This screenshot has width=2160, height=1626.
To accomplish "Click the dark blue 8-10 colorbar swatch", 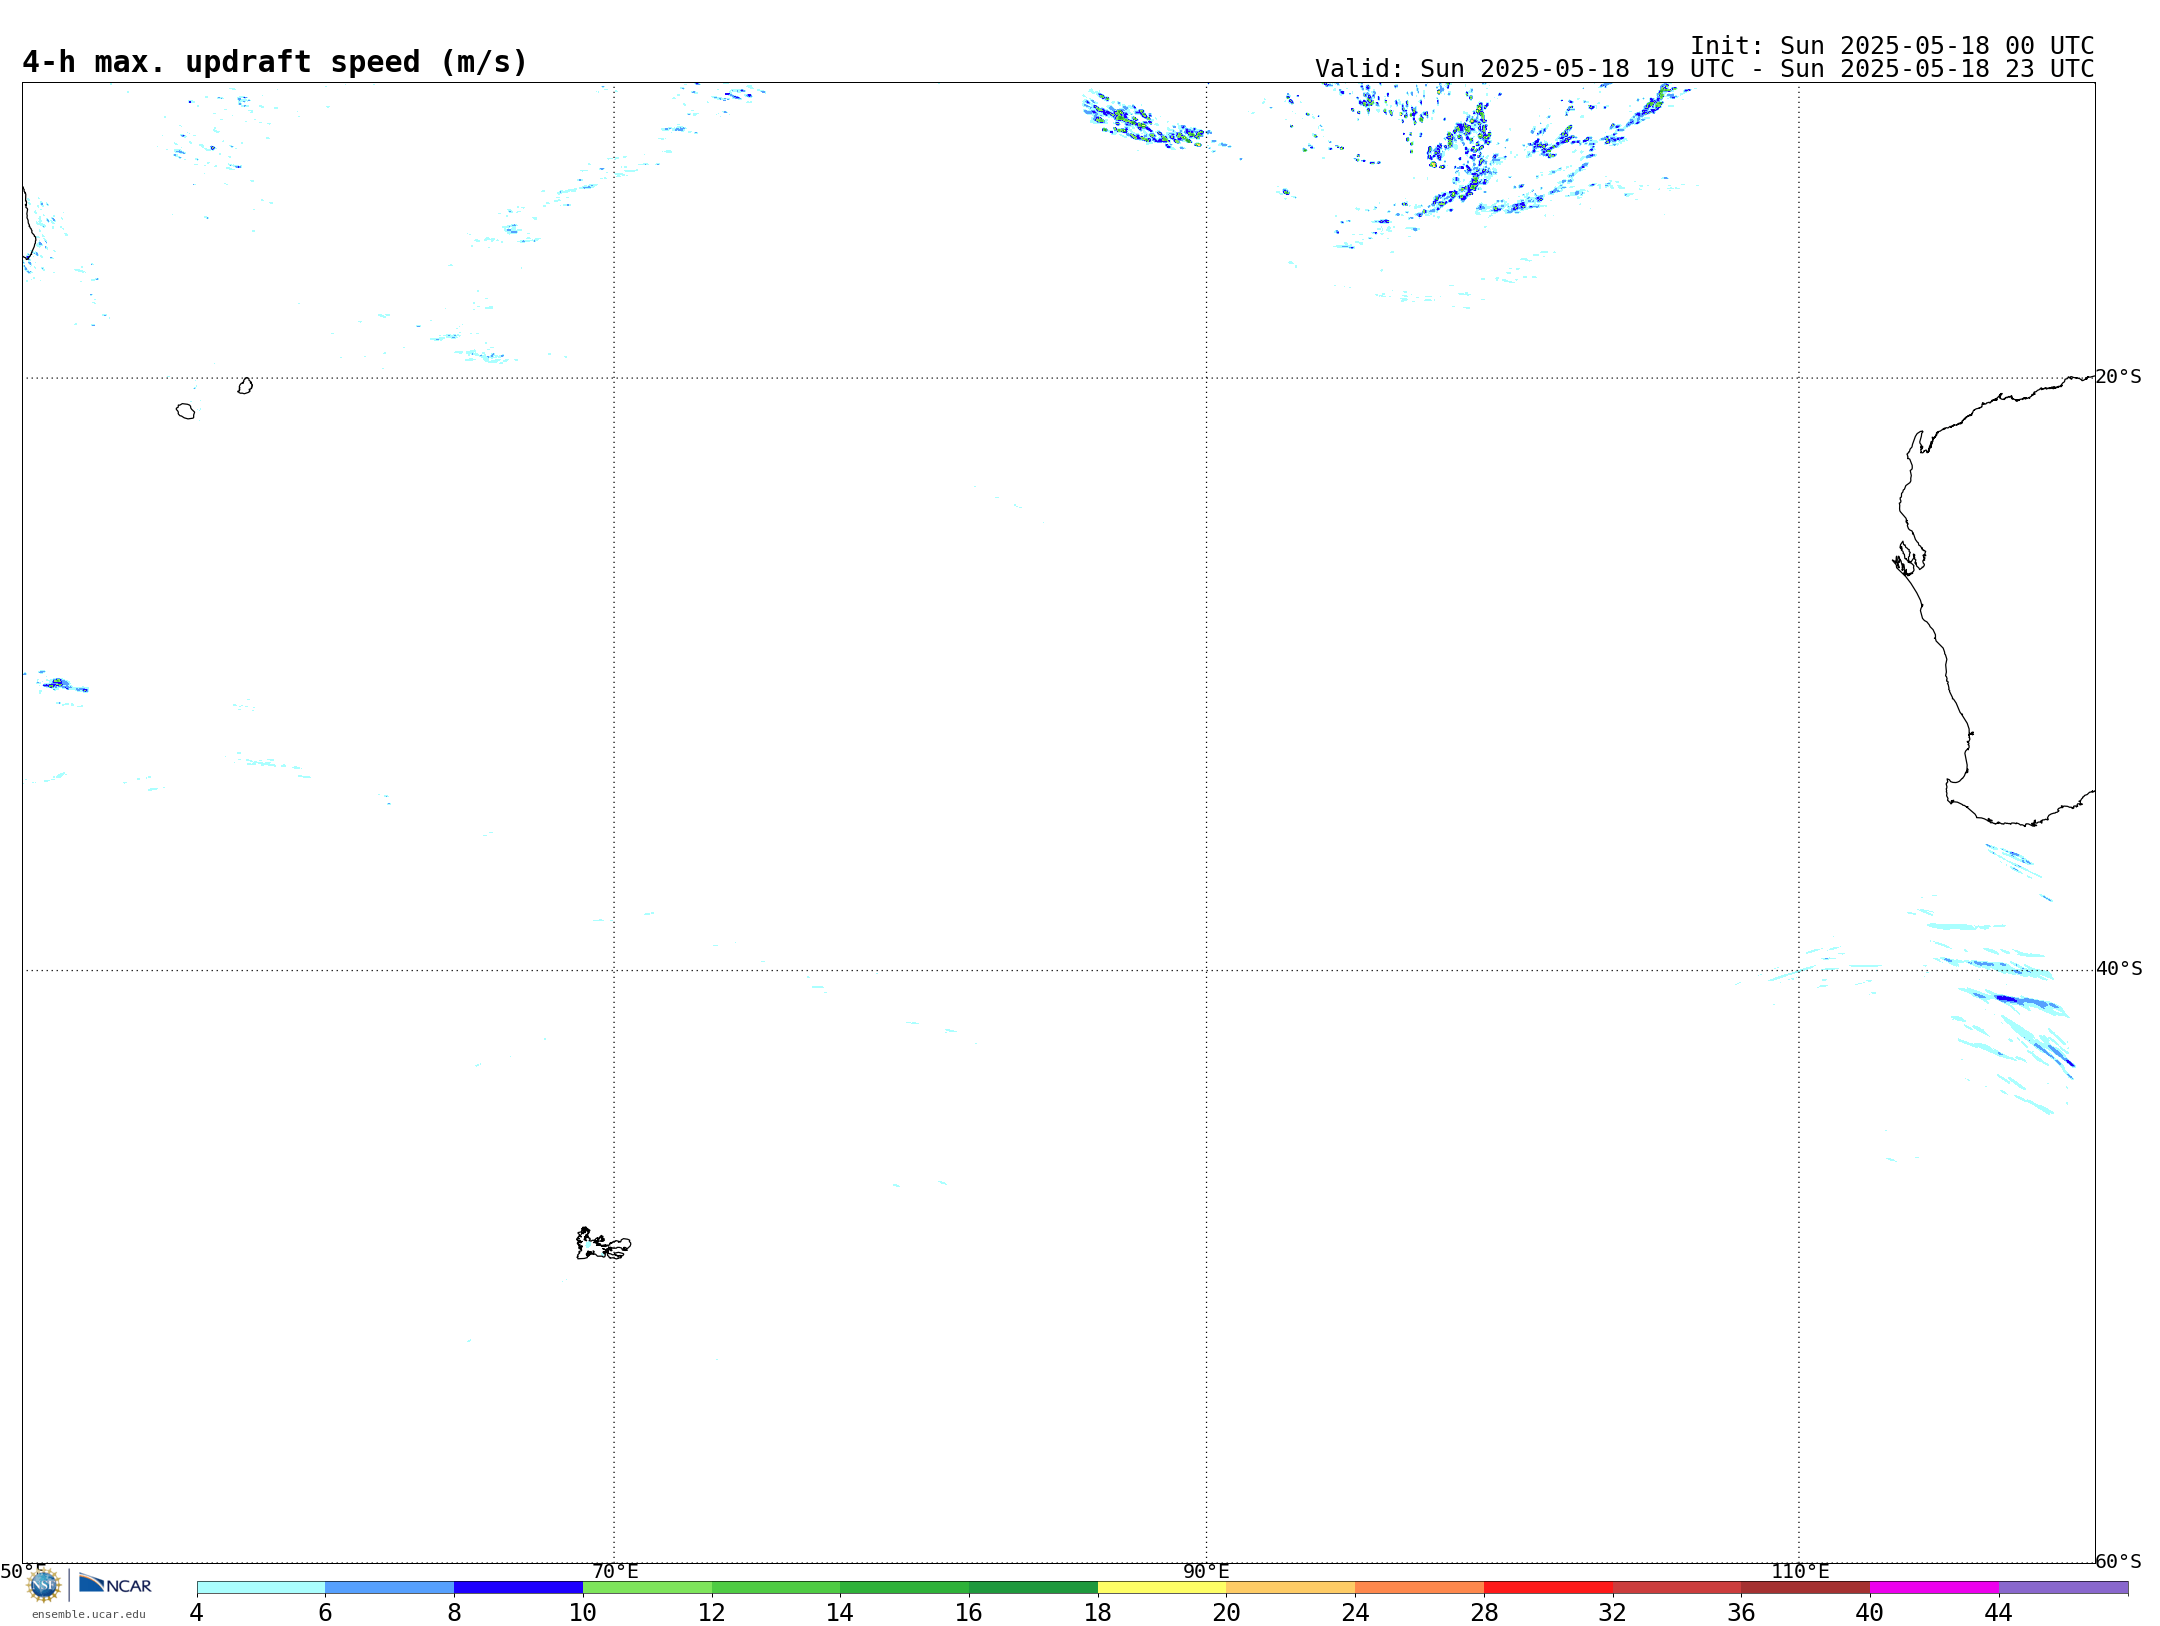I will [x=518, y=1587].
